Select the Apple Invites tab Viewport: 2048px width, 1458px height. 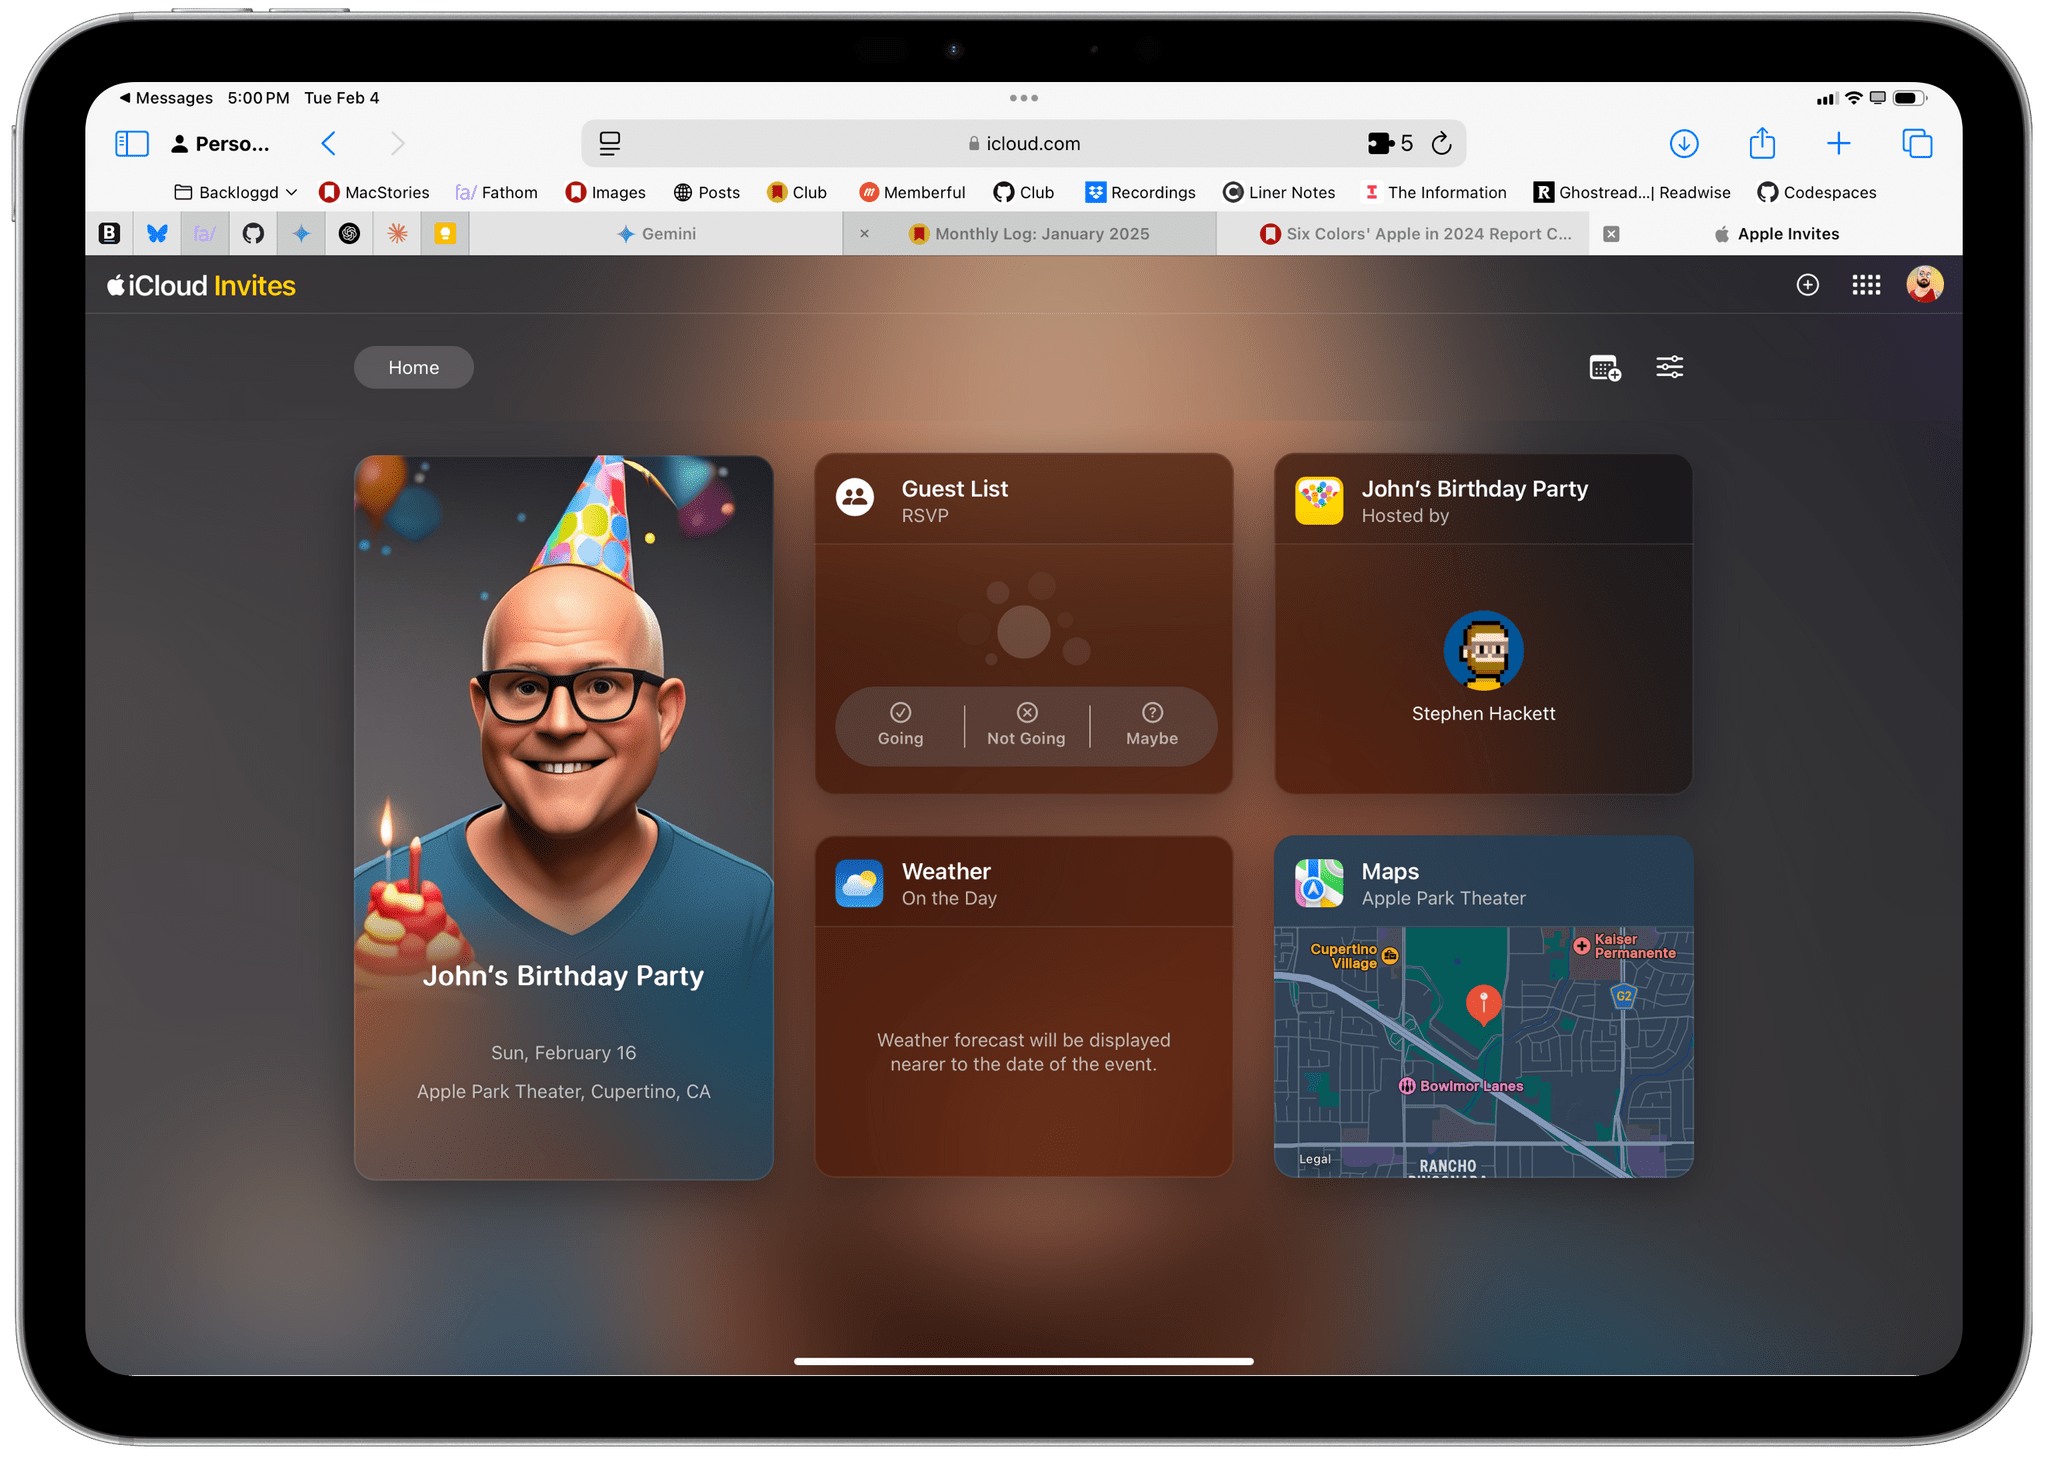click(x=1776, y=234)
